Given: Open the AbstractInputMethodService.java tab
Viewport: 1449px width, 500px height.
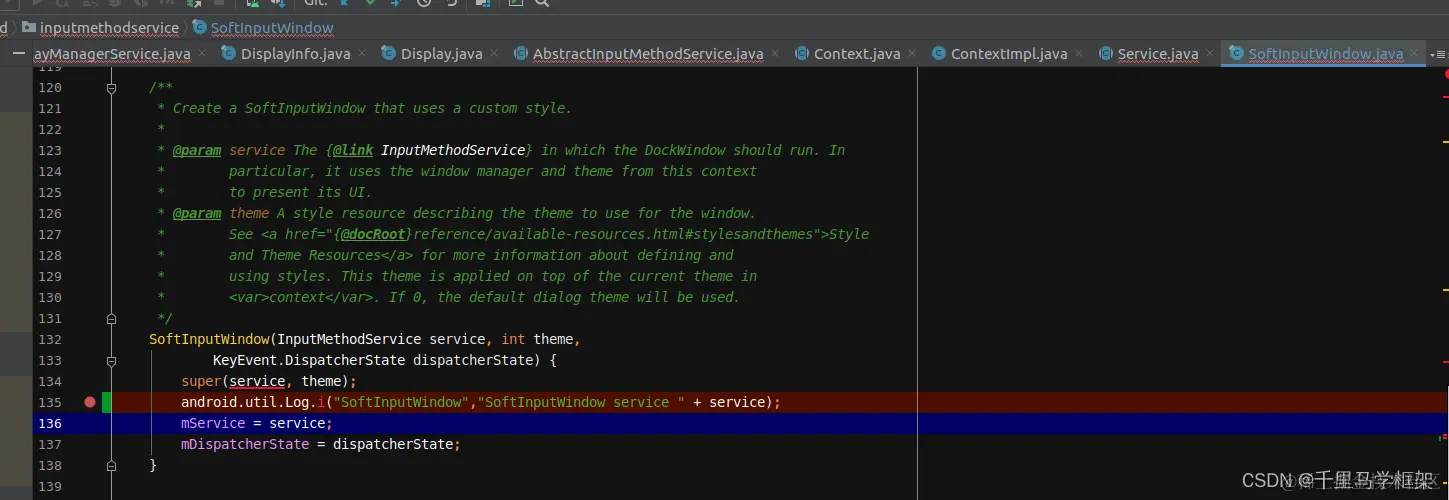Looking at the screenshot, I should [648, 54].
